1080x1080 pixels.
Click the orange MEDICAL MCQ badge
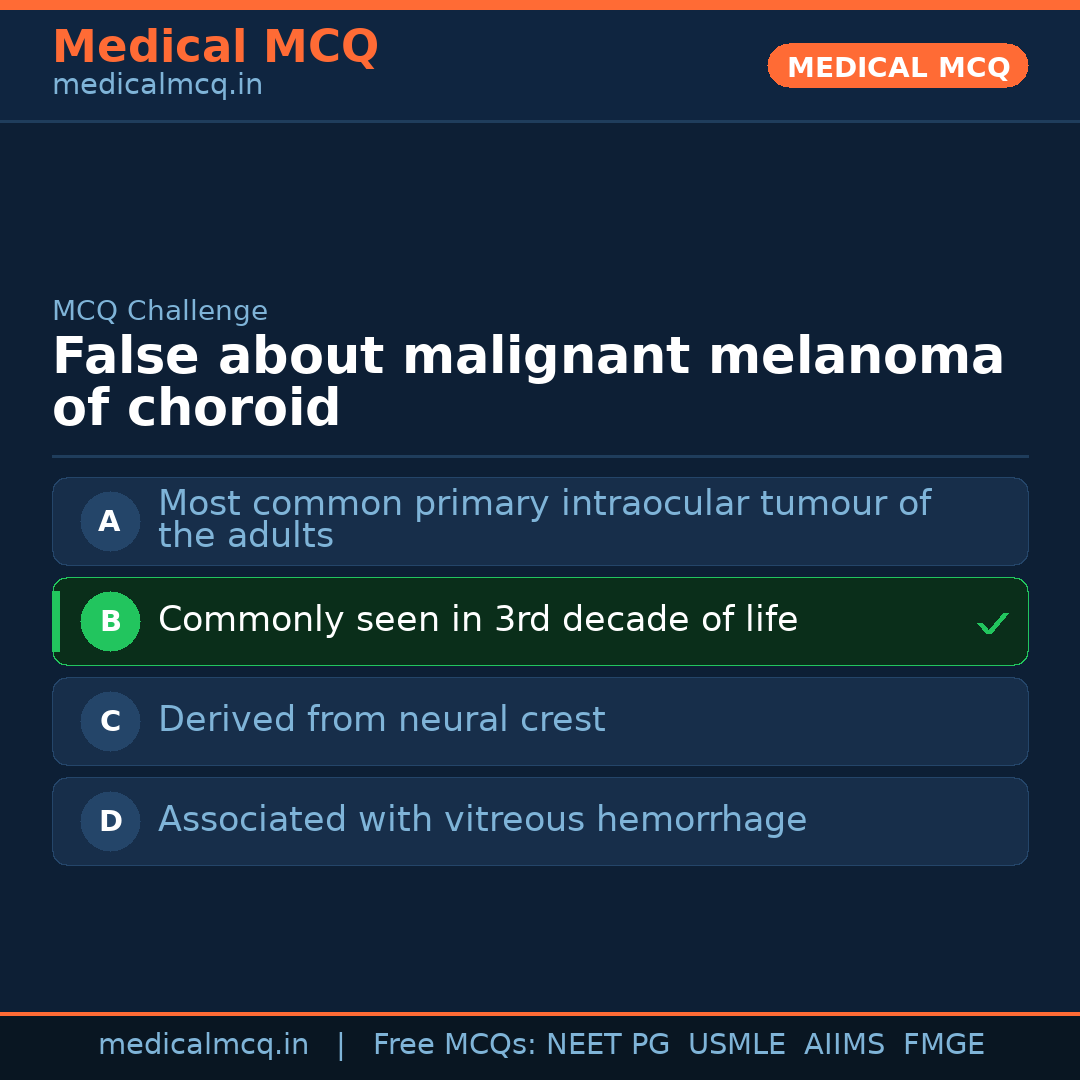tap(897, 66)
